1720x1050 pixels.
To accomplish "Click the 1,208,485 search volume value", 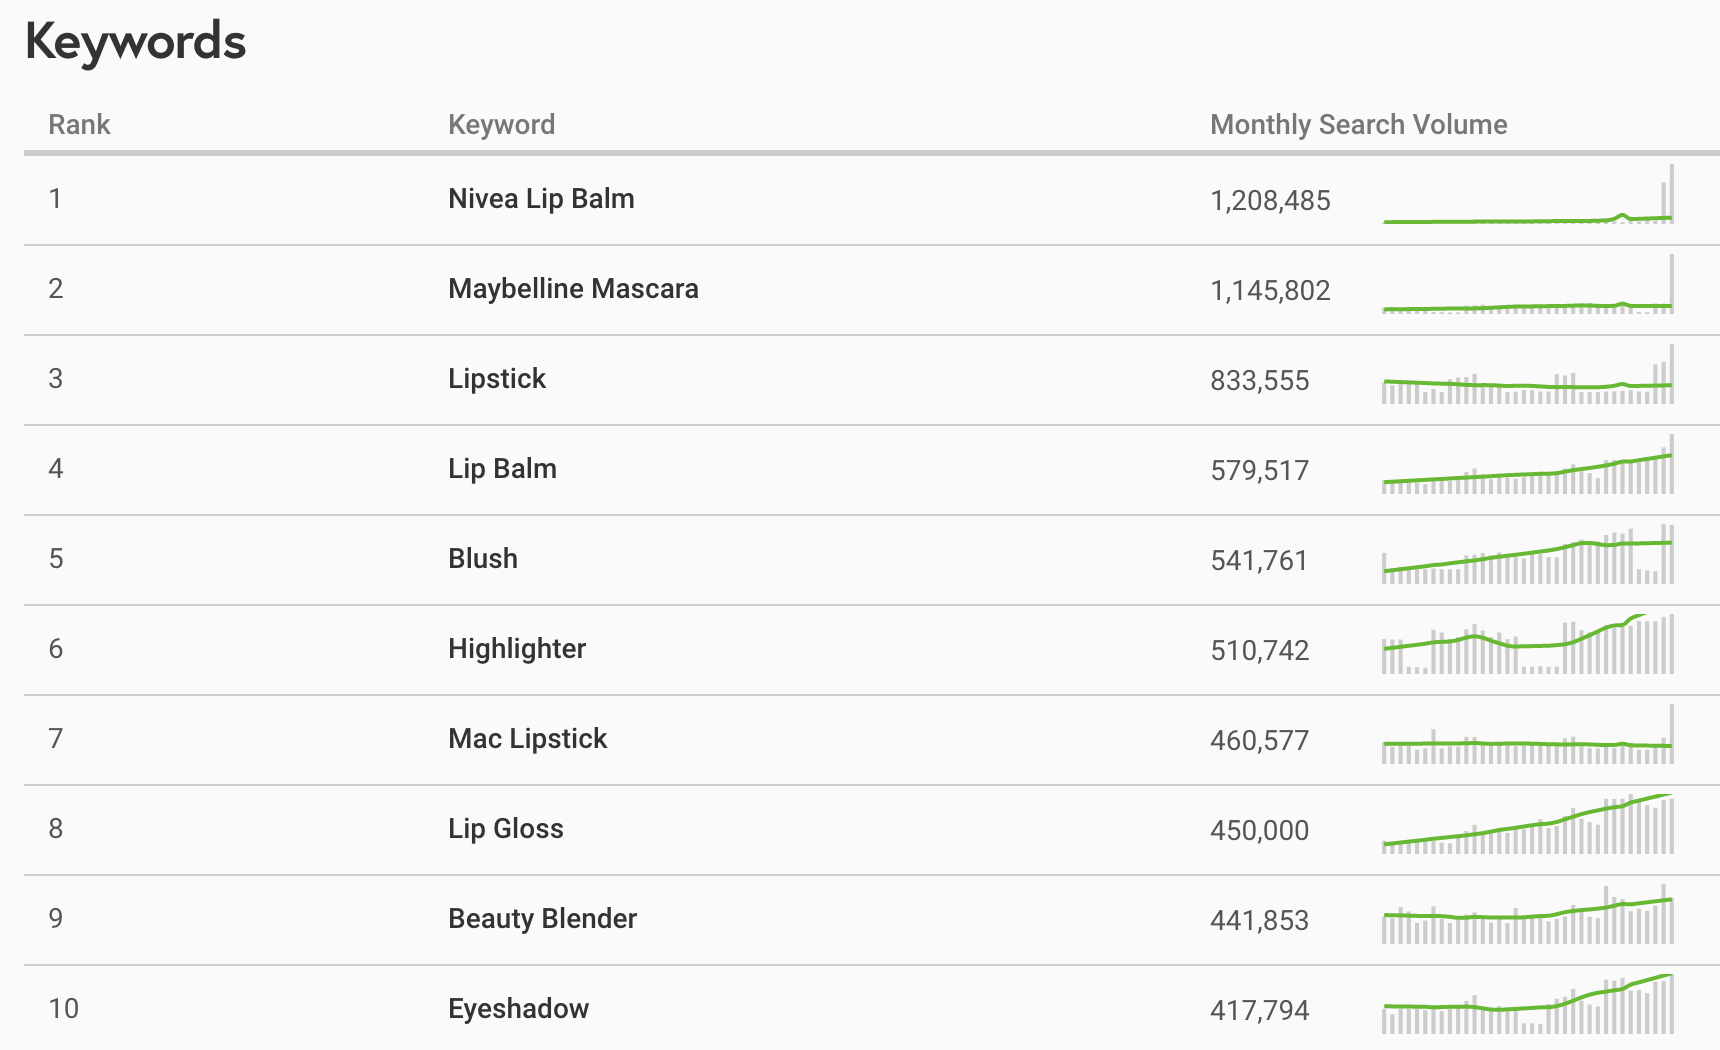I will [1270, 201].
